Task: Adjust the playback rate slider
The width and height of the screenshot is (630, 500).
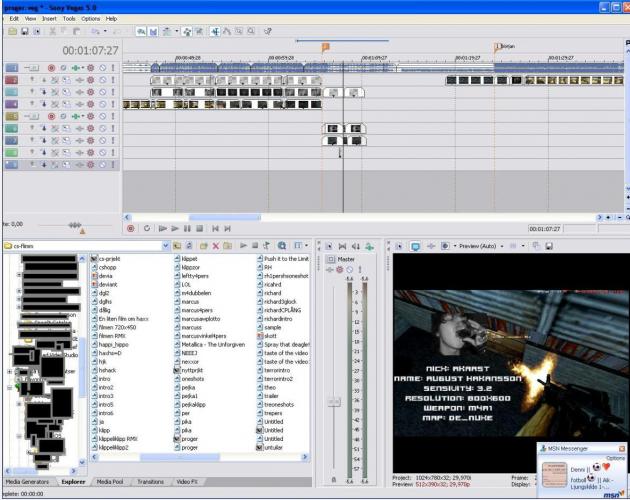Action: (x=74, y=225)
